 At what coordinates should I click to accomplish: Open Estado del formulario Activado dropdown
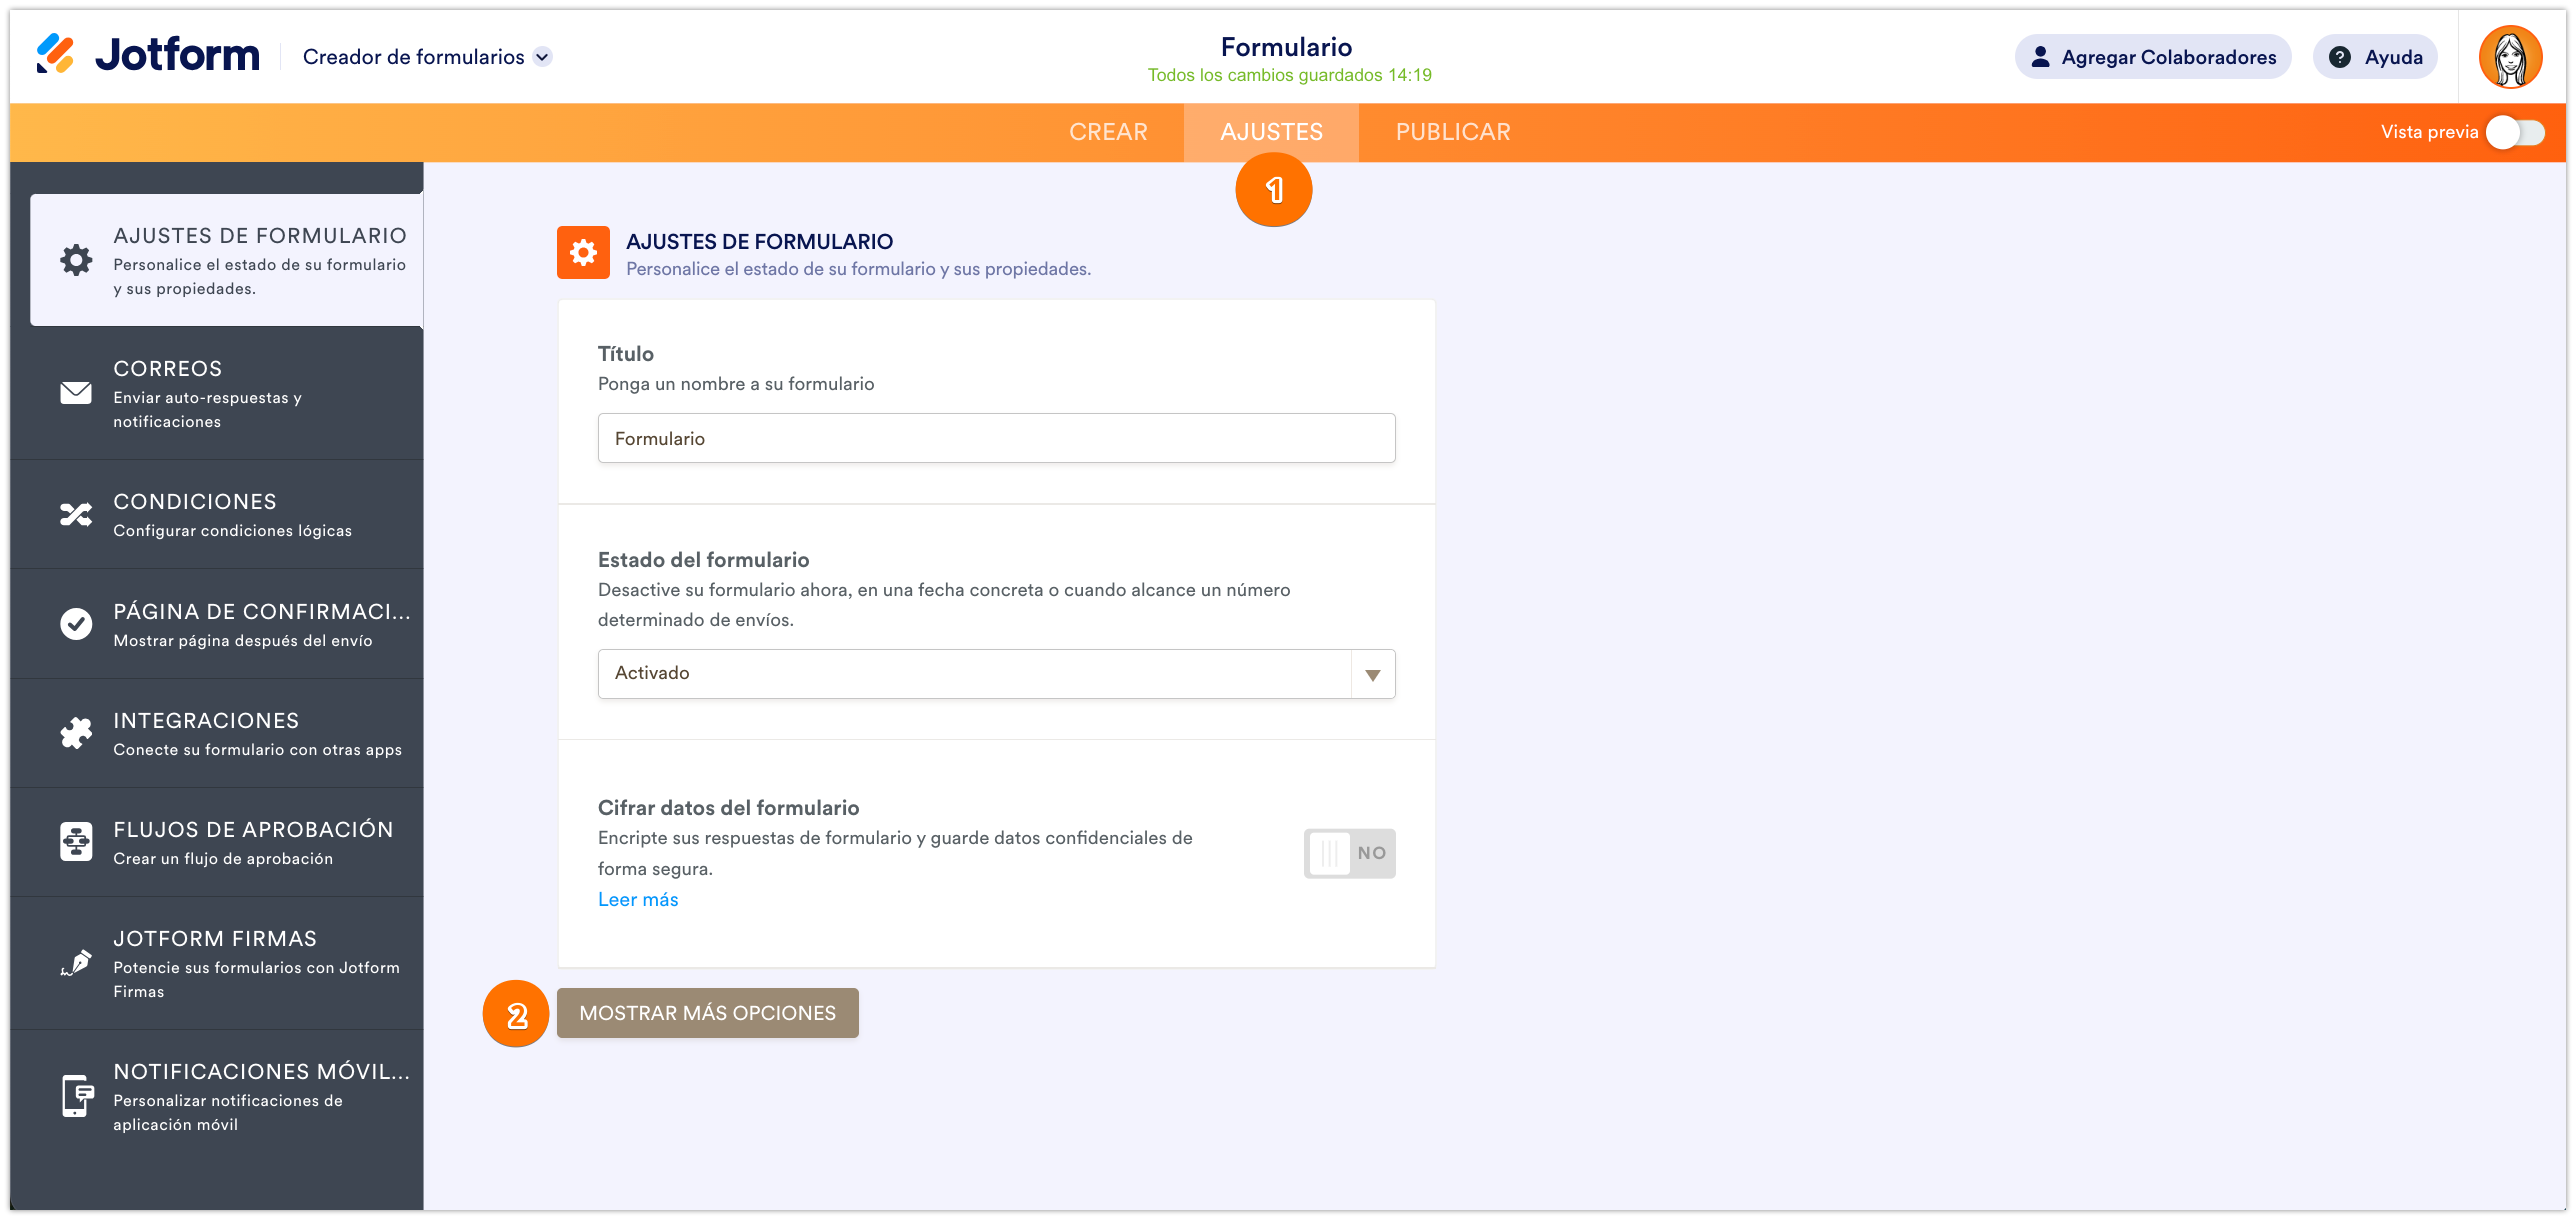pos(995,674)
